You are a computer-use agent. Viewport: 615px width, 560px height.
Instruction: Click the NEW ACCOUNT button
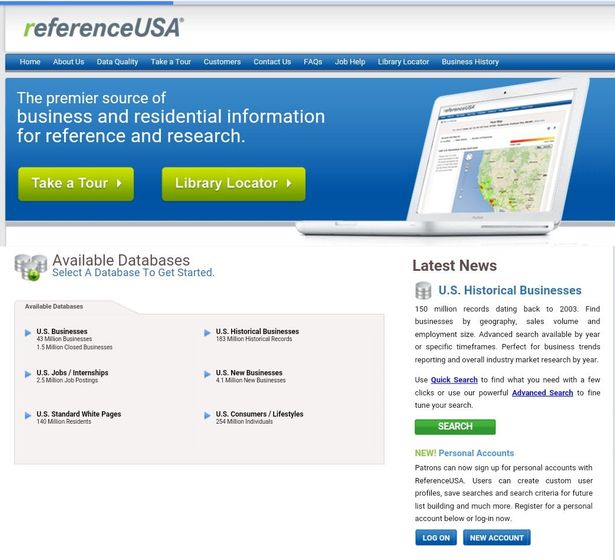497,538
